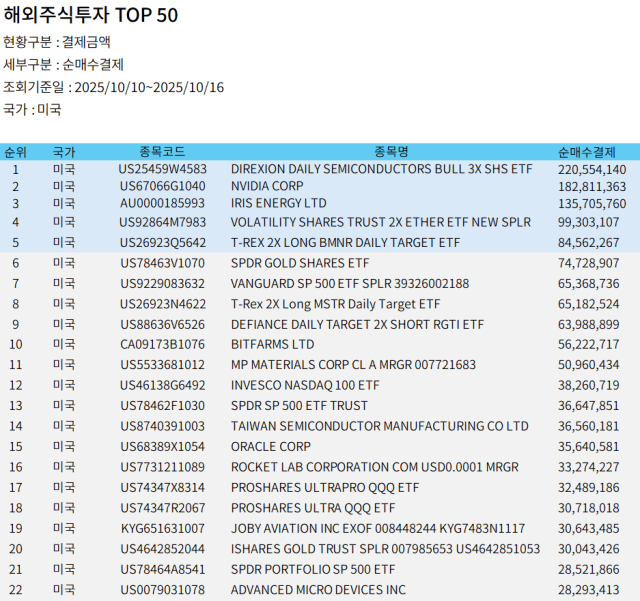This screenshot has width=640, height=601.
Task: Select the 종목코드 column header
Action: pyautogui.click(x=162, y=152)
